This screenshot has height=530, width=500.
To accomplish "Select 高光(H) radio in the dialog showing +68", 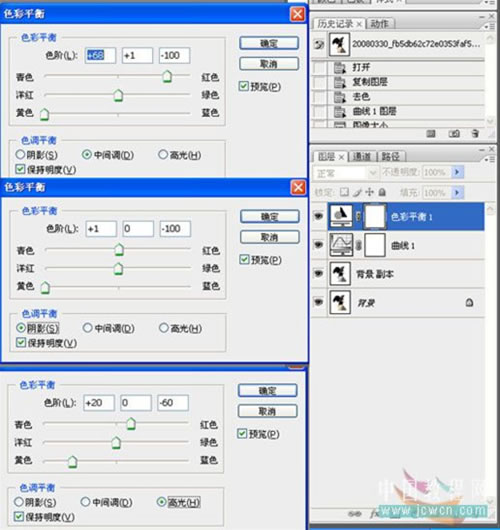I will click(163, 155).
